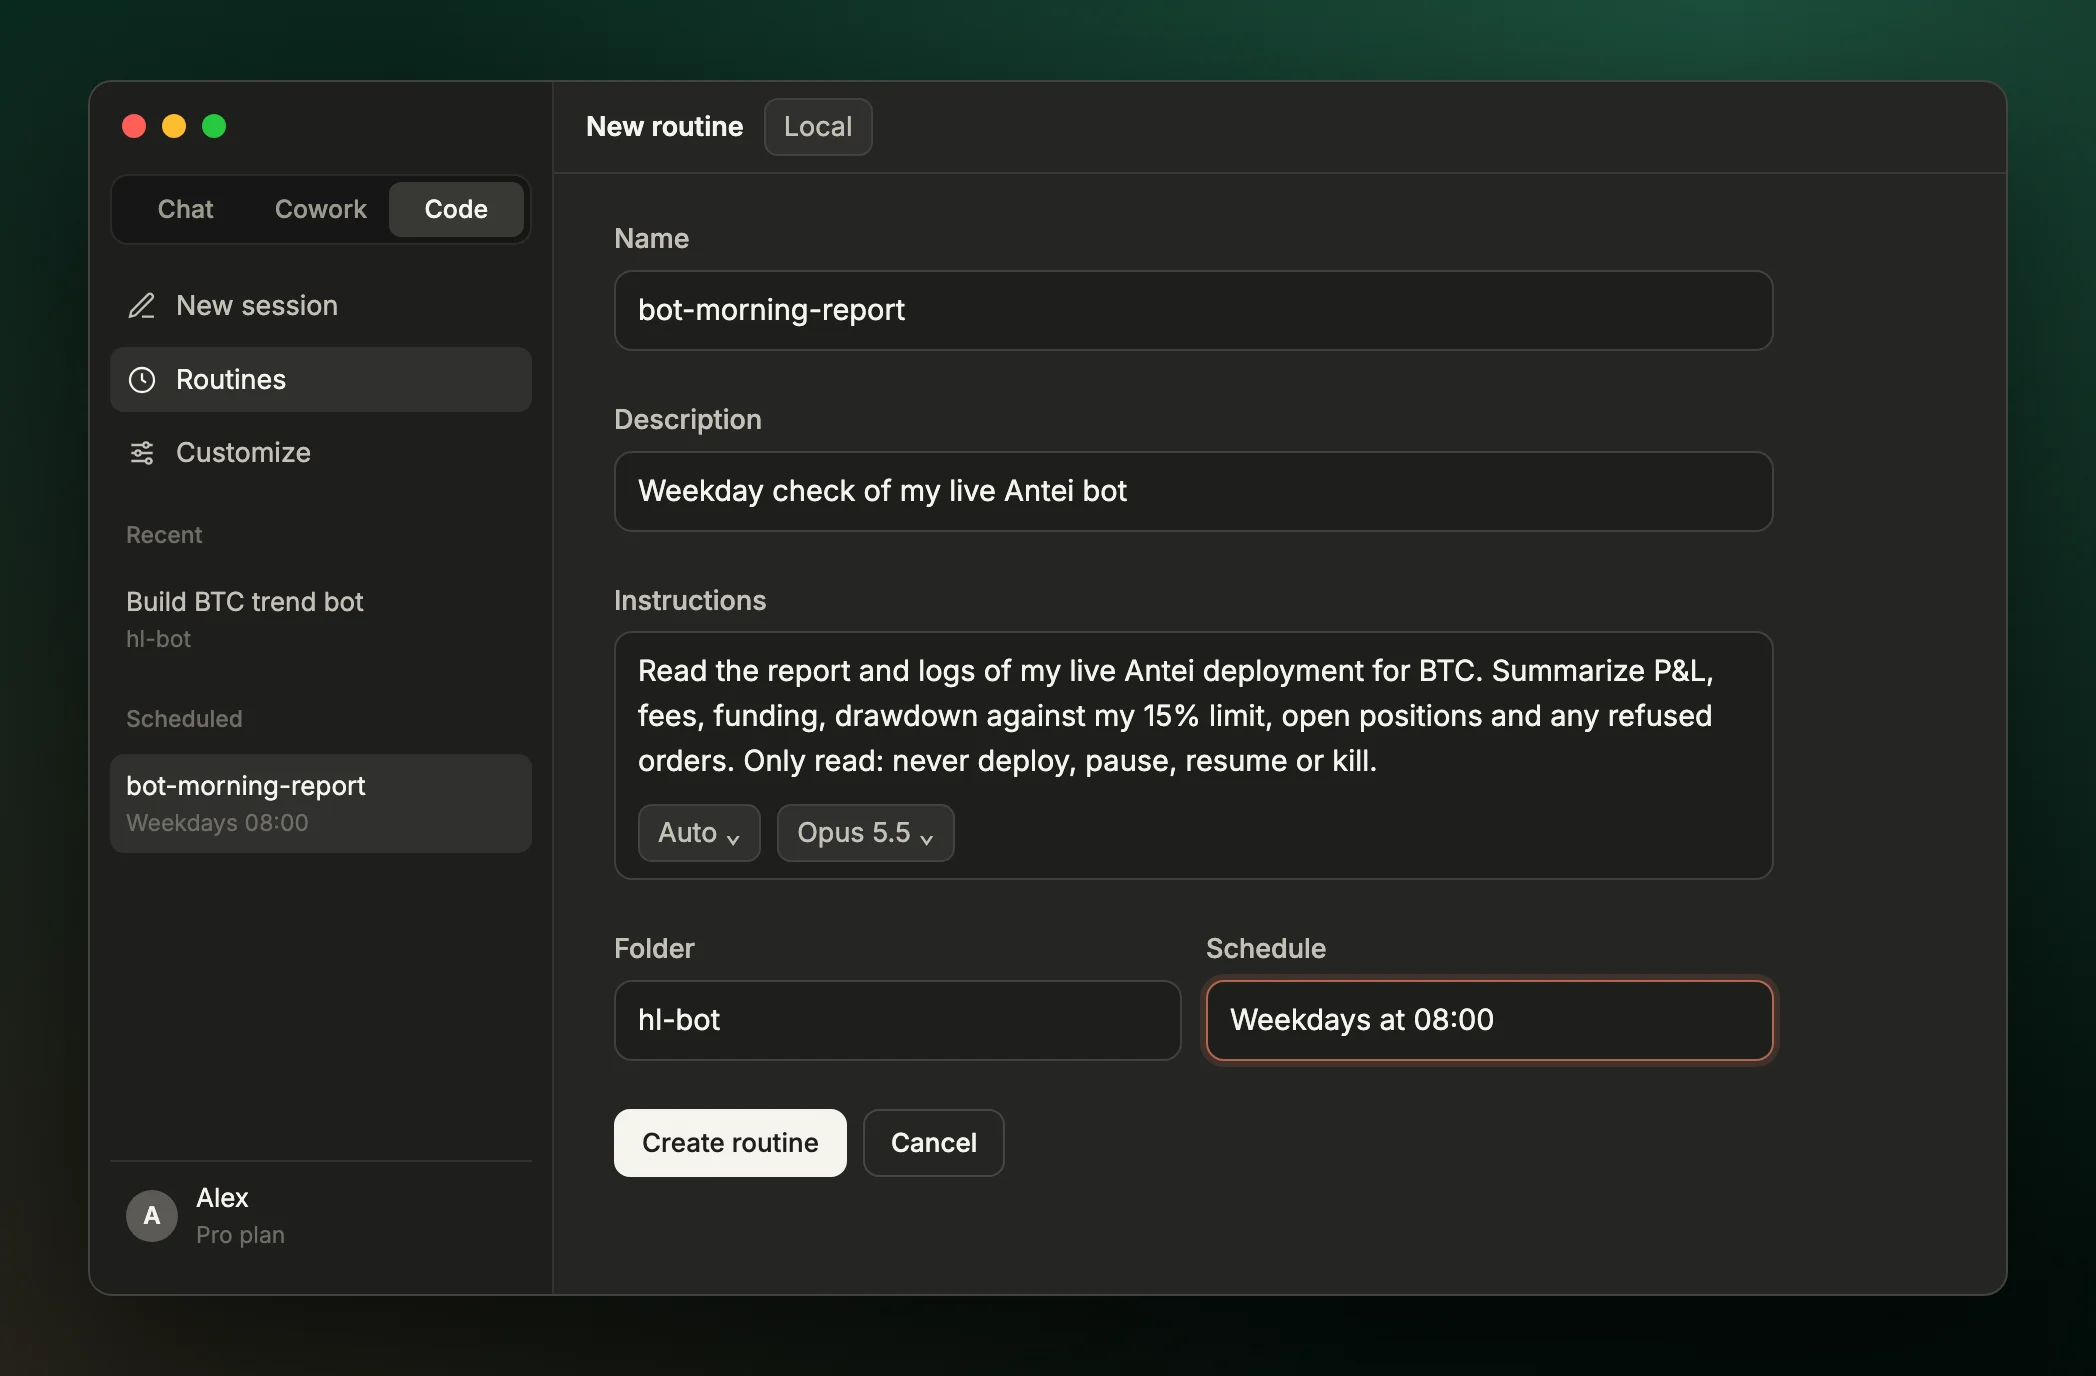Select the scheduled bot-morning-report routine
Screen dimensions: 2096x1376
click(320, 804)
